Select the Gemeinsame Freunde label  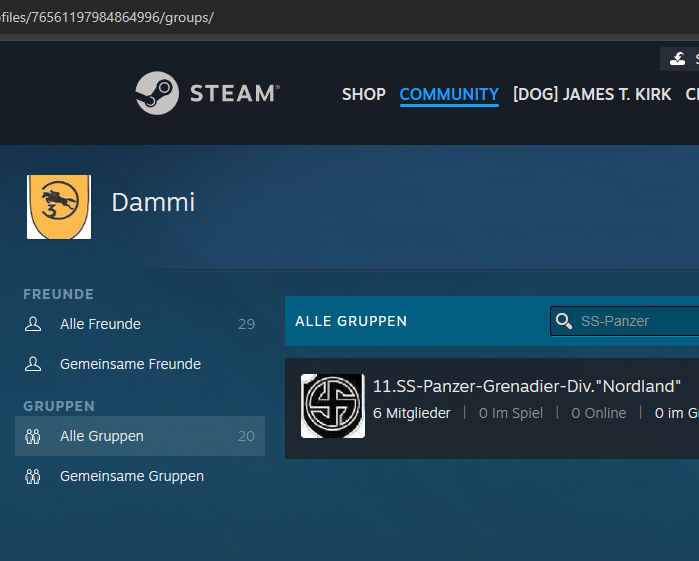click(x=130, y=364)
